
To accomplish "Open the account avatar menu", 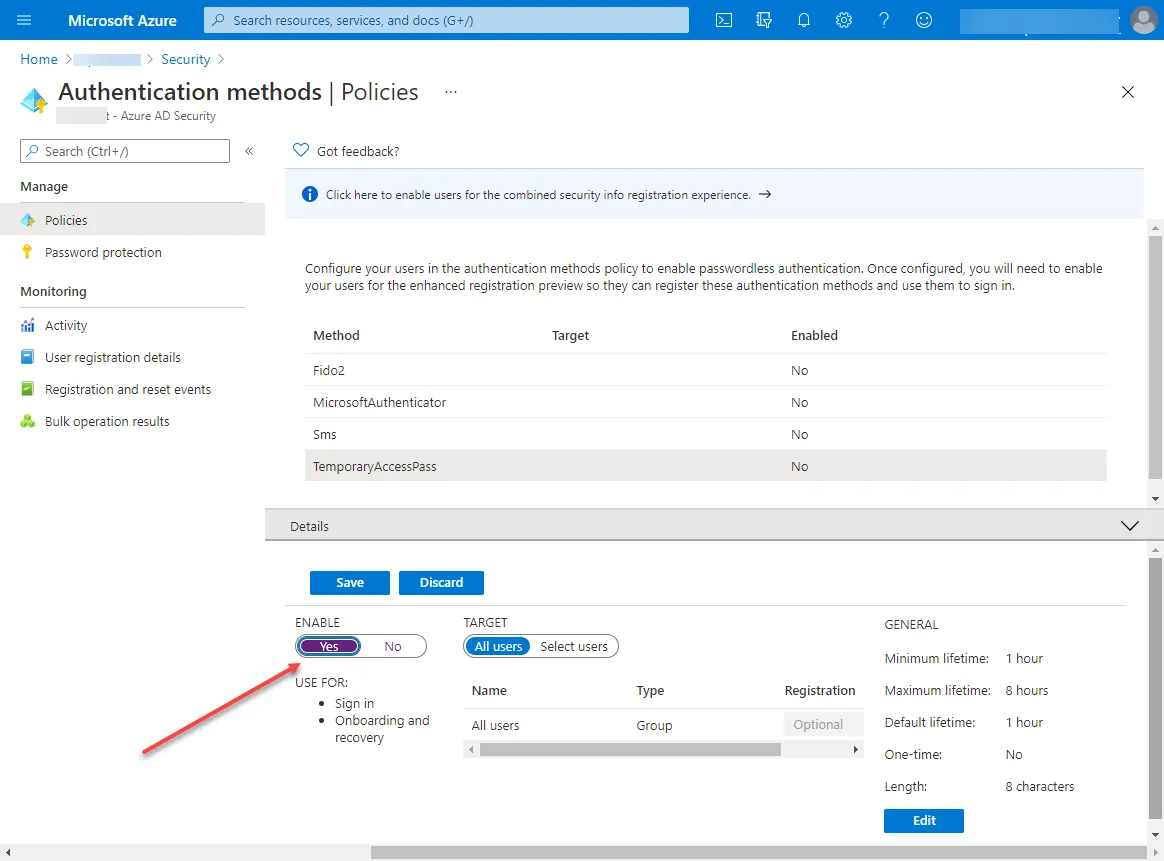I will click(1143, 20).
